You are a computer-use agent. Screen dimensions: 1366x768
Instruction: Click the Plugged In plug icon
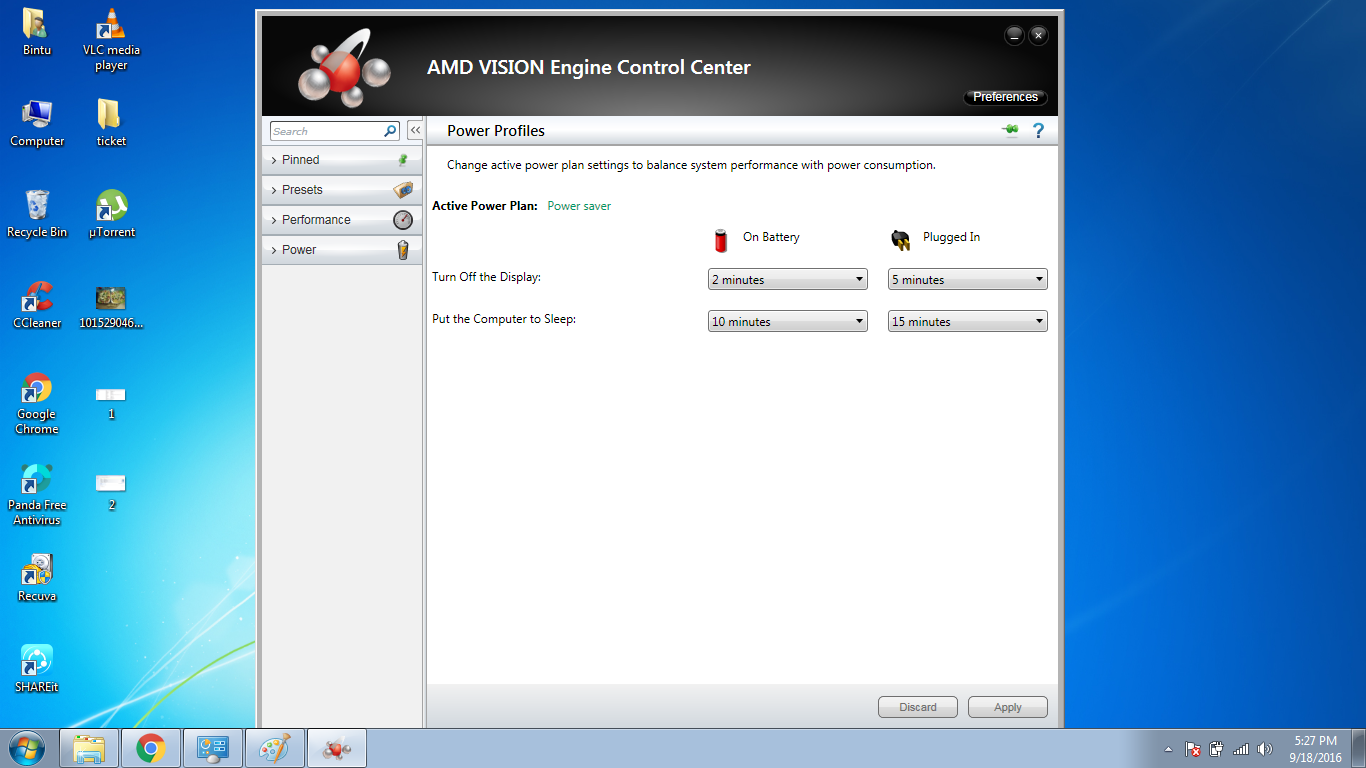pyautogui.click(x=901, y=239)
